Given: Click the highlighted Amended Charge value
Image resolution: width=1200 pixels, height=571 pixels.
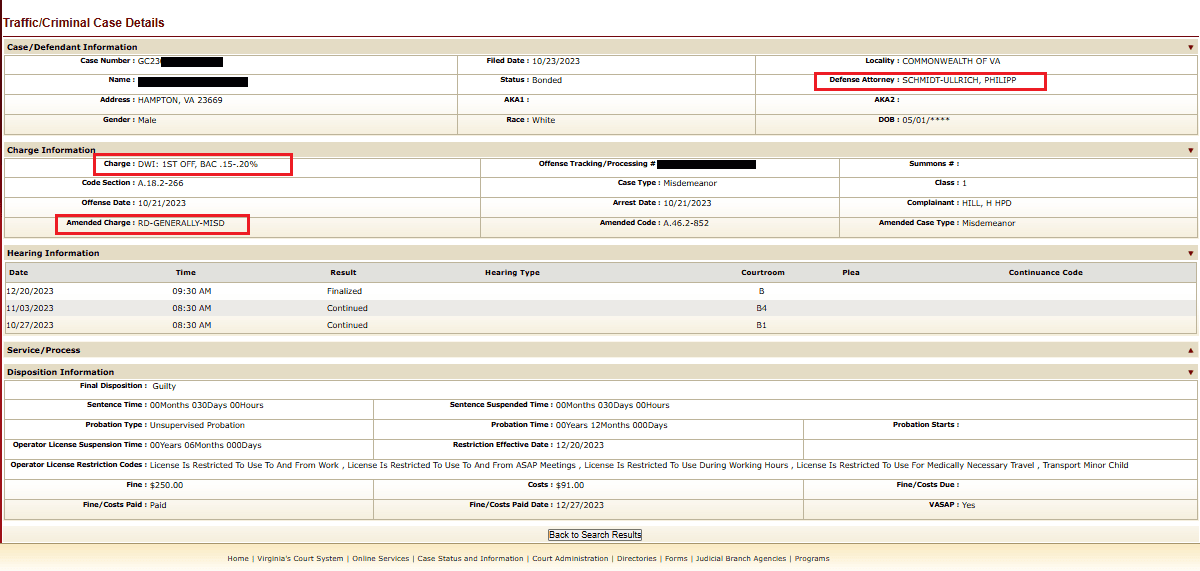Looking at the screenshot, I should [x=181, y=223].
